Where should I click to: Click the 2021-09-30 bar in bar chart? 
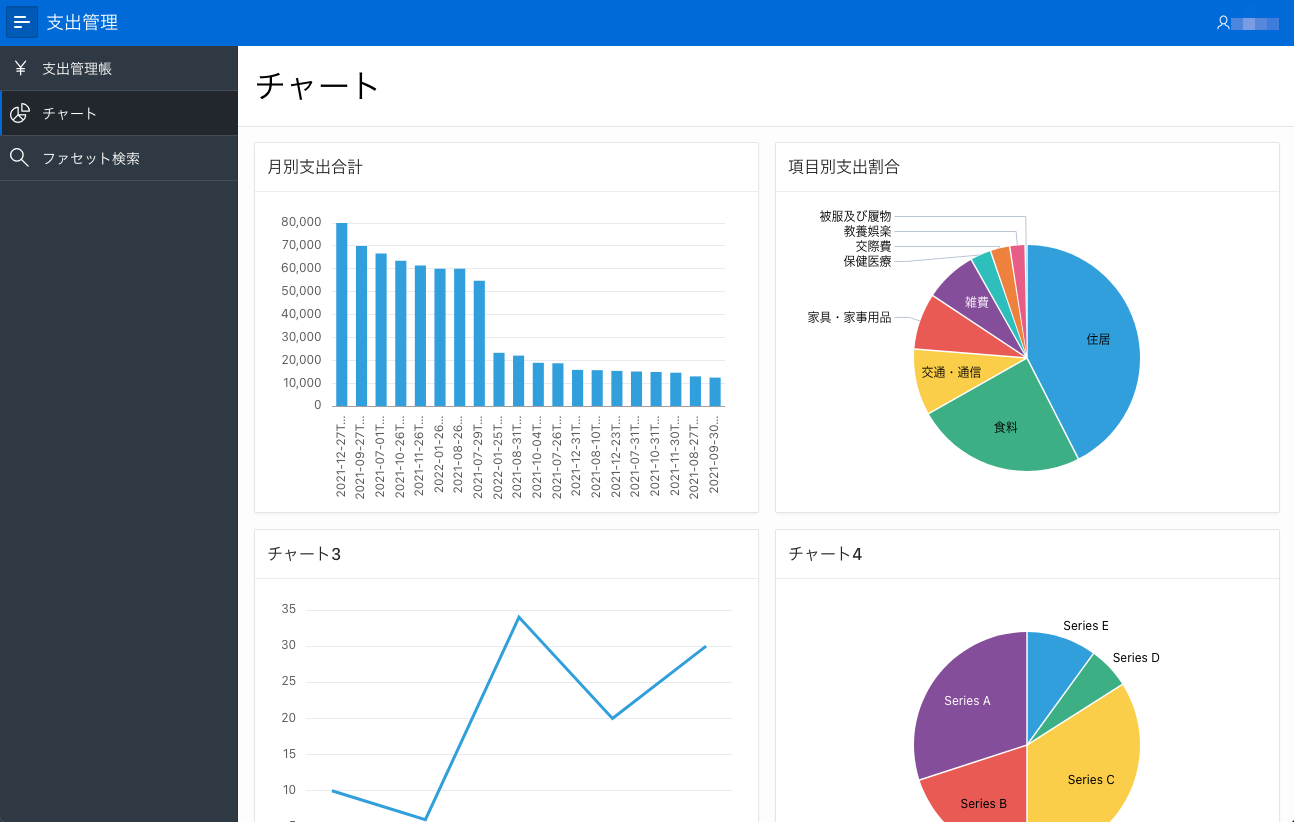click(x=715, y=392)
